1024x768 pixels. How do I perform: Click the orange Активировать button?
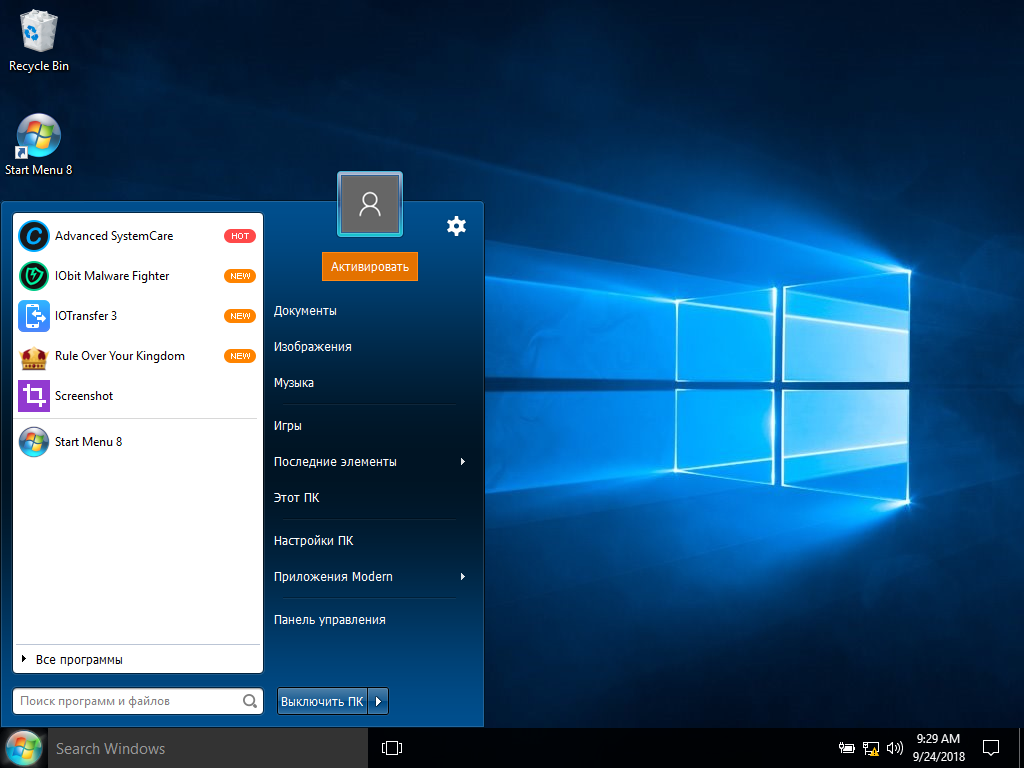point(370,266)
